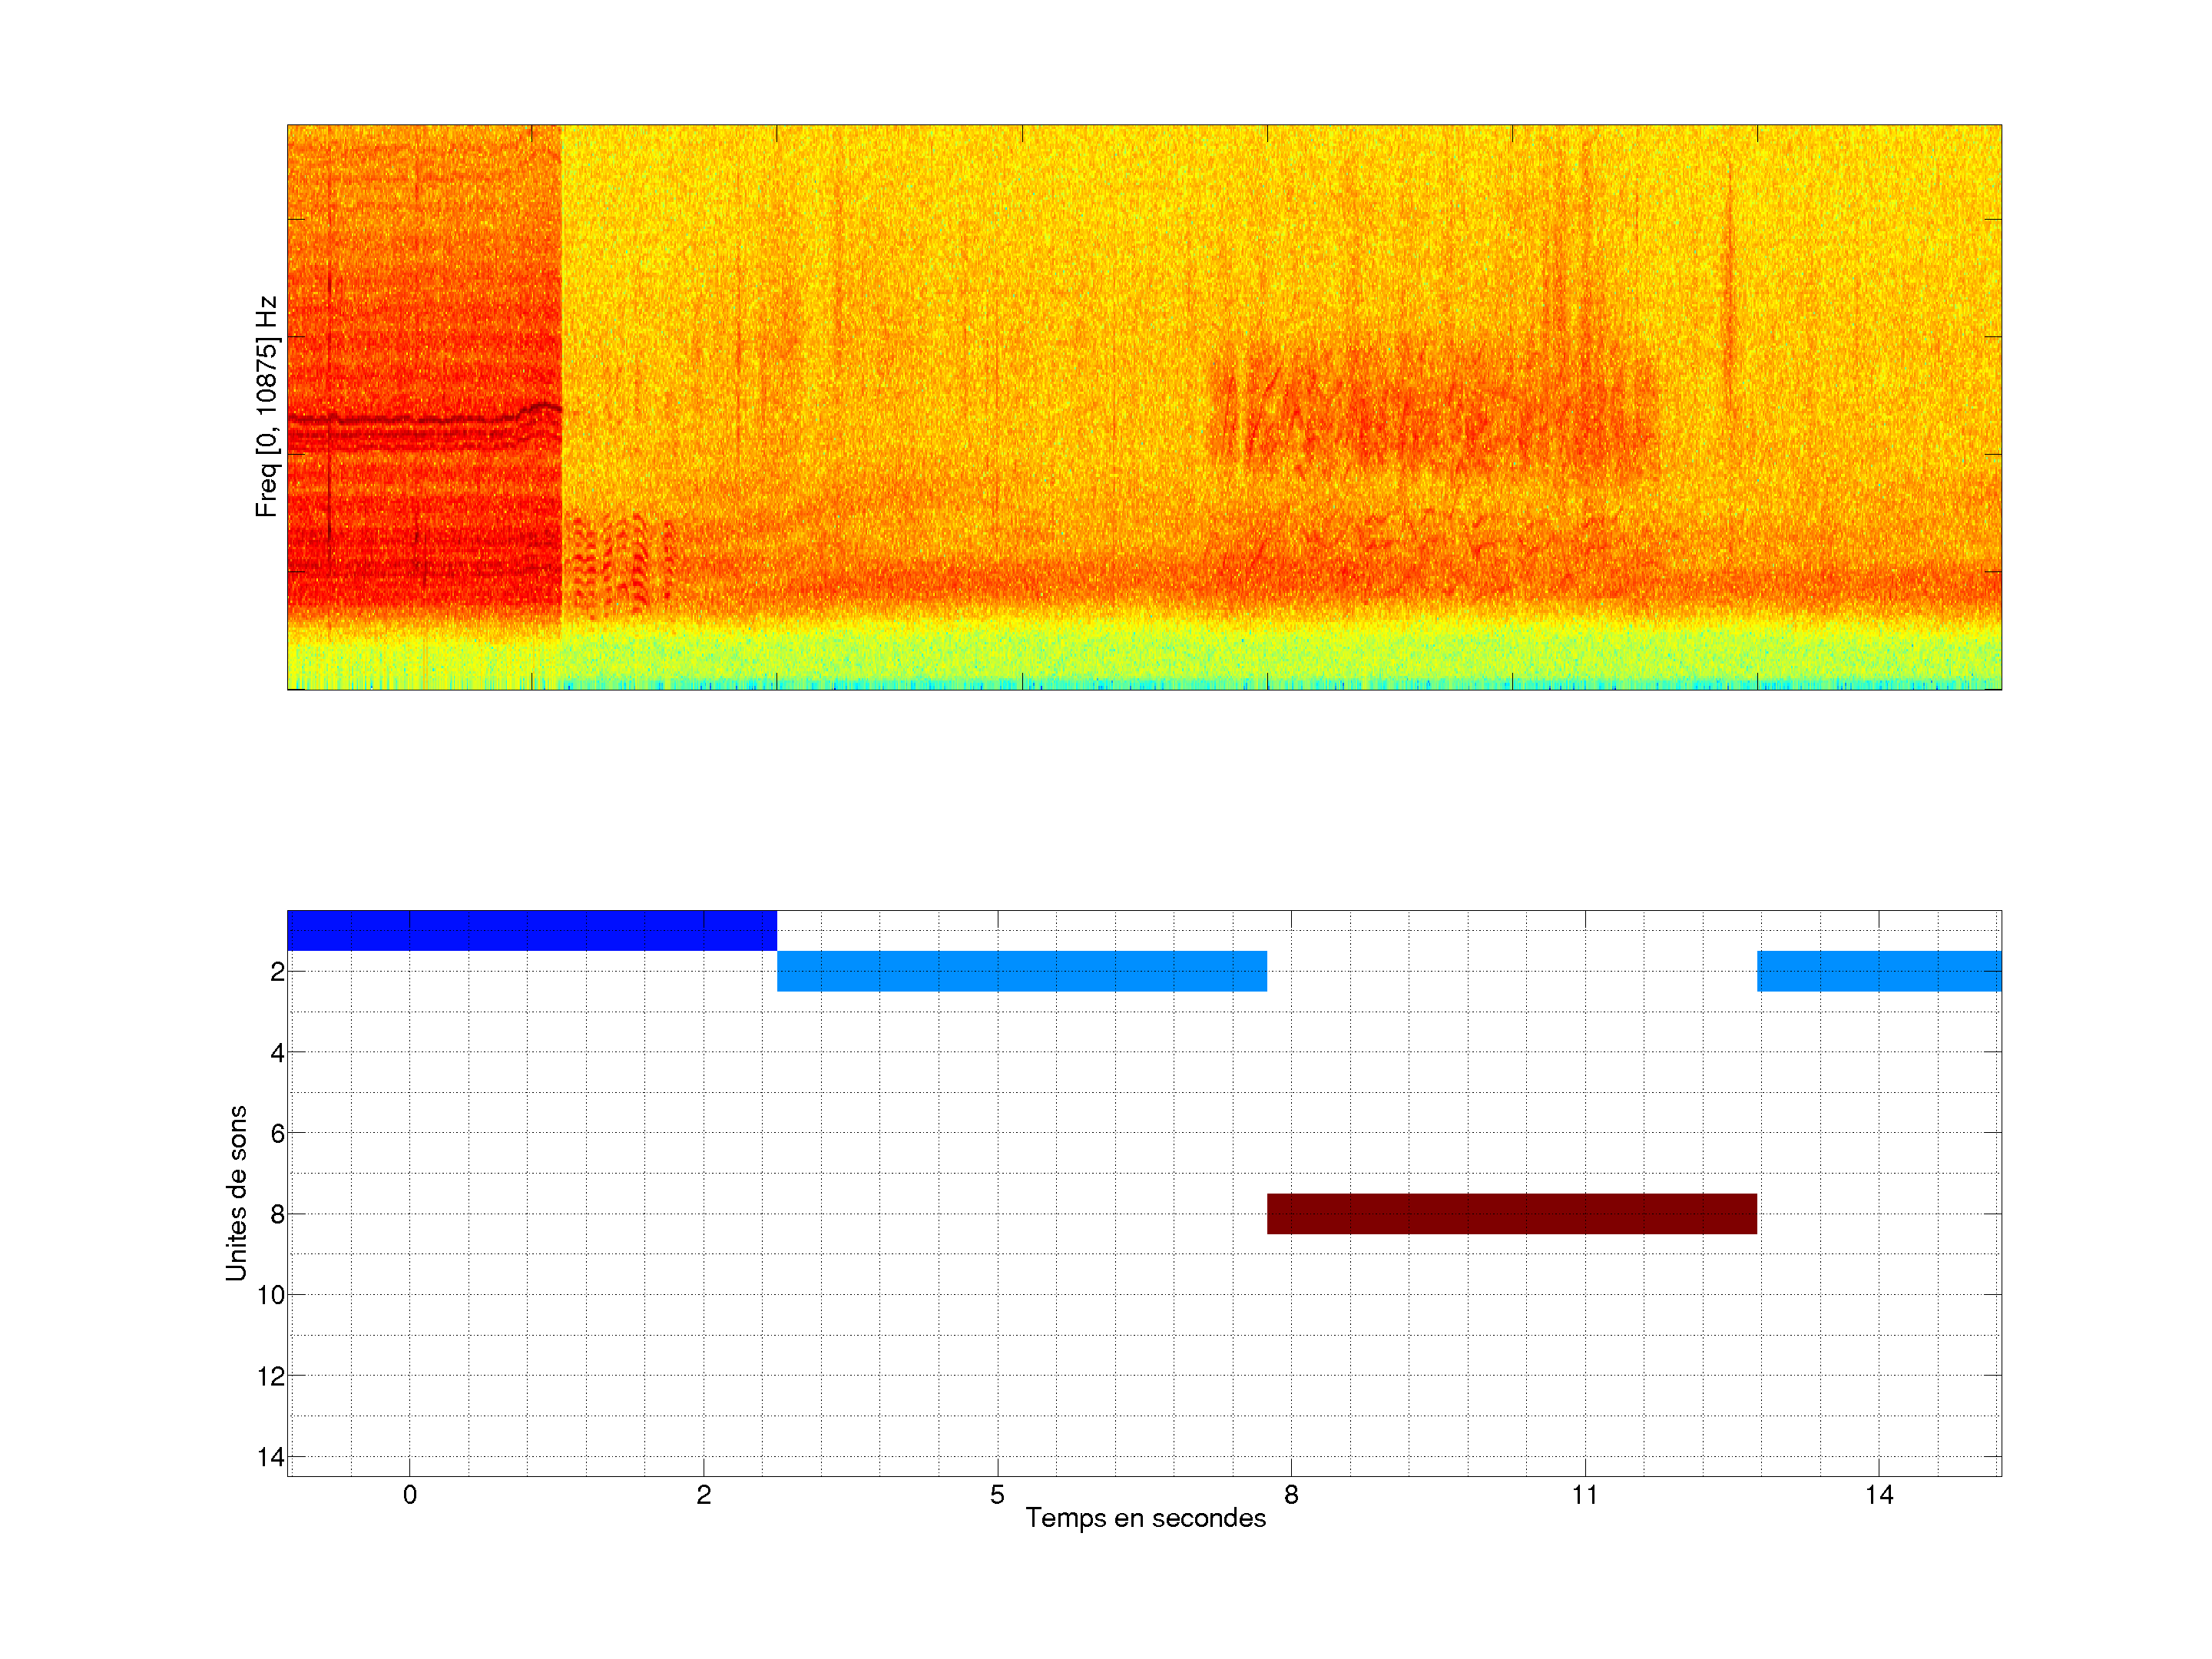Click the 'Temps en secondes' axis label

coord(1145,1518)
